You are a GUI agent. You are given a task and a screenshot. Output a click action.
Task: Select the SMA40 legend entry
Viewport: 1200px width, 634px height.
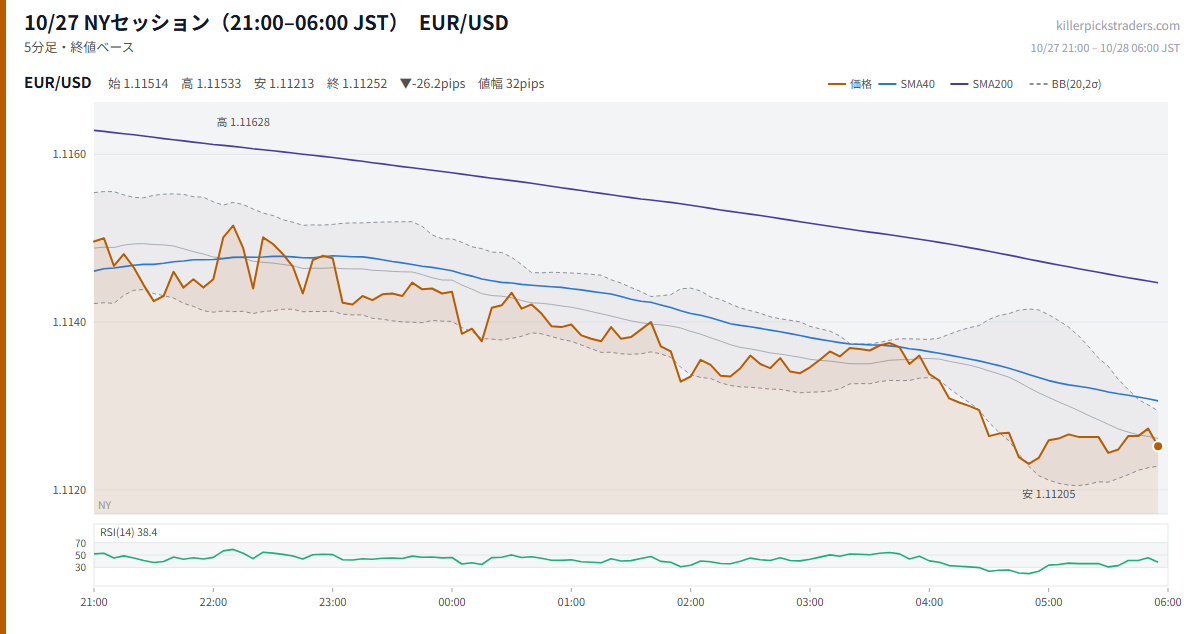click(907, 84)
